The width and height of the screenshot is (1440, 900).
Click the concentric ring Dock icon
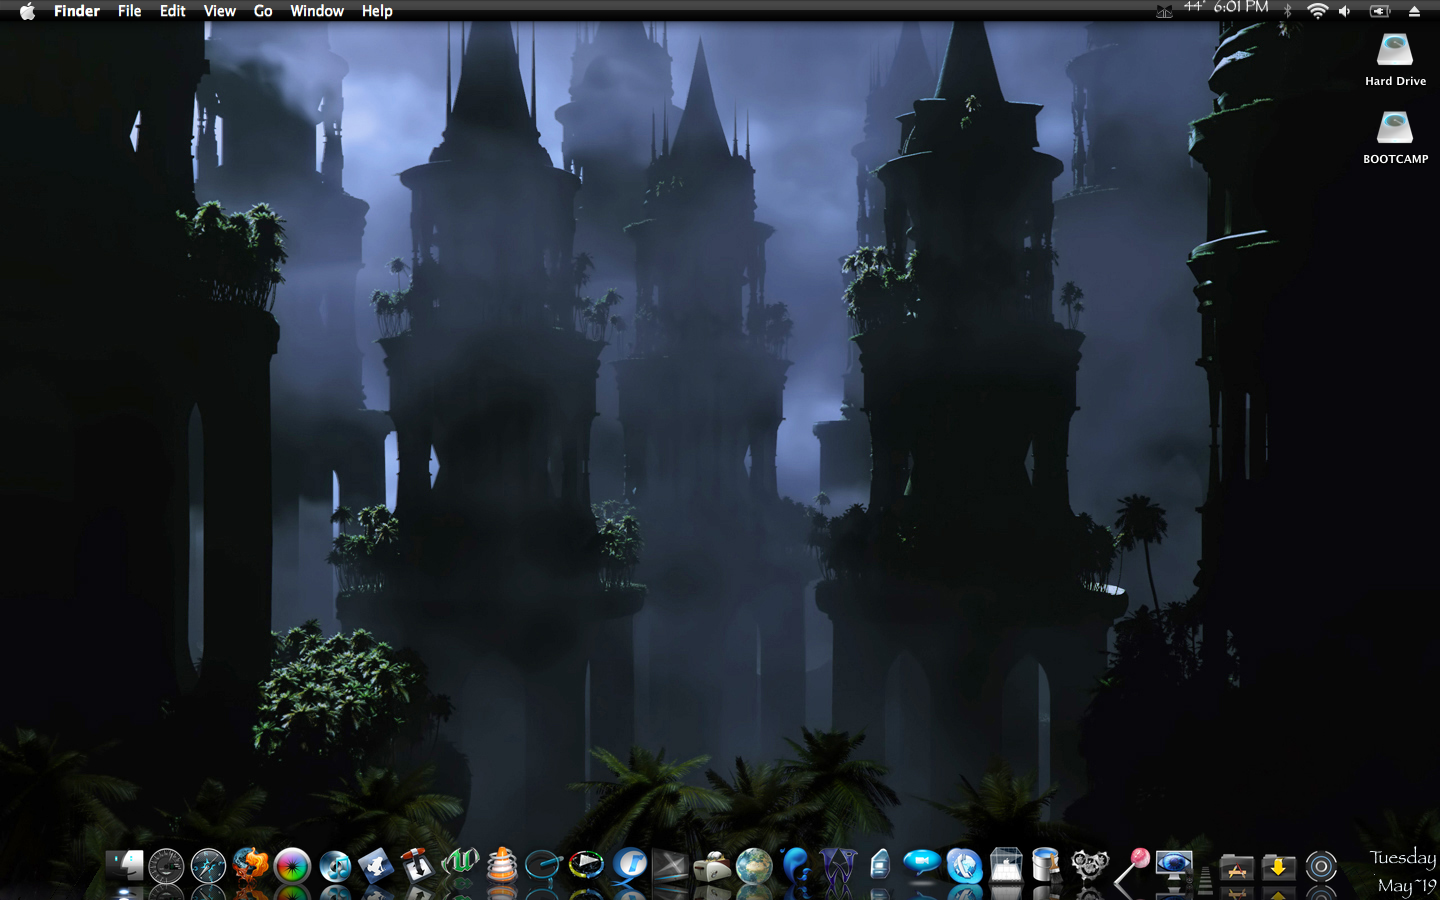pyautogui.click(x=1321, y=867)
